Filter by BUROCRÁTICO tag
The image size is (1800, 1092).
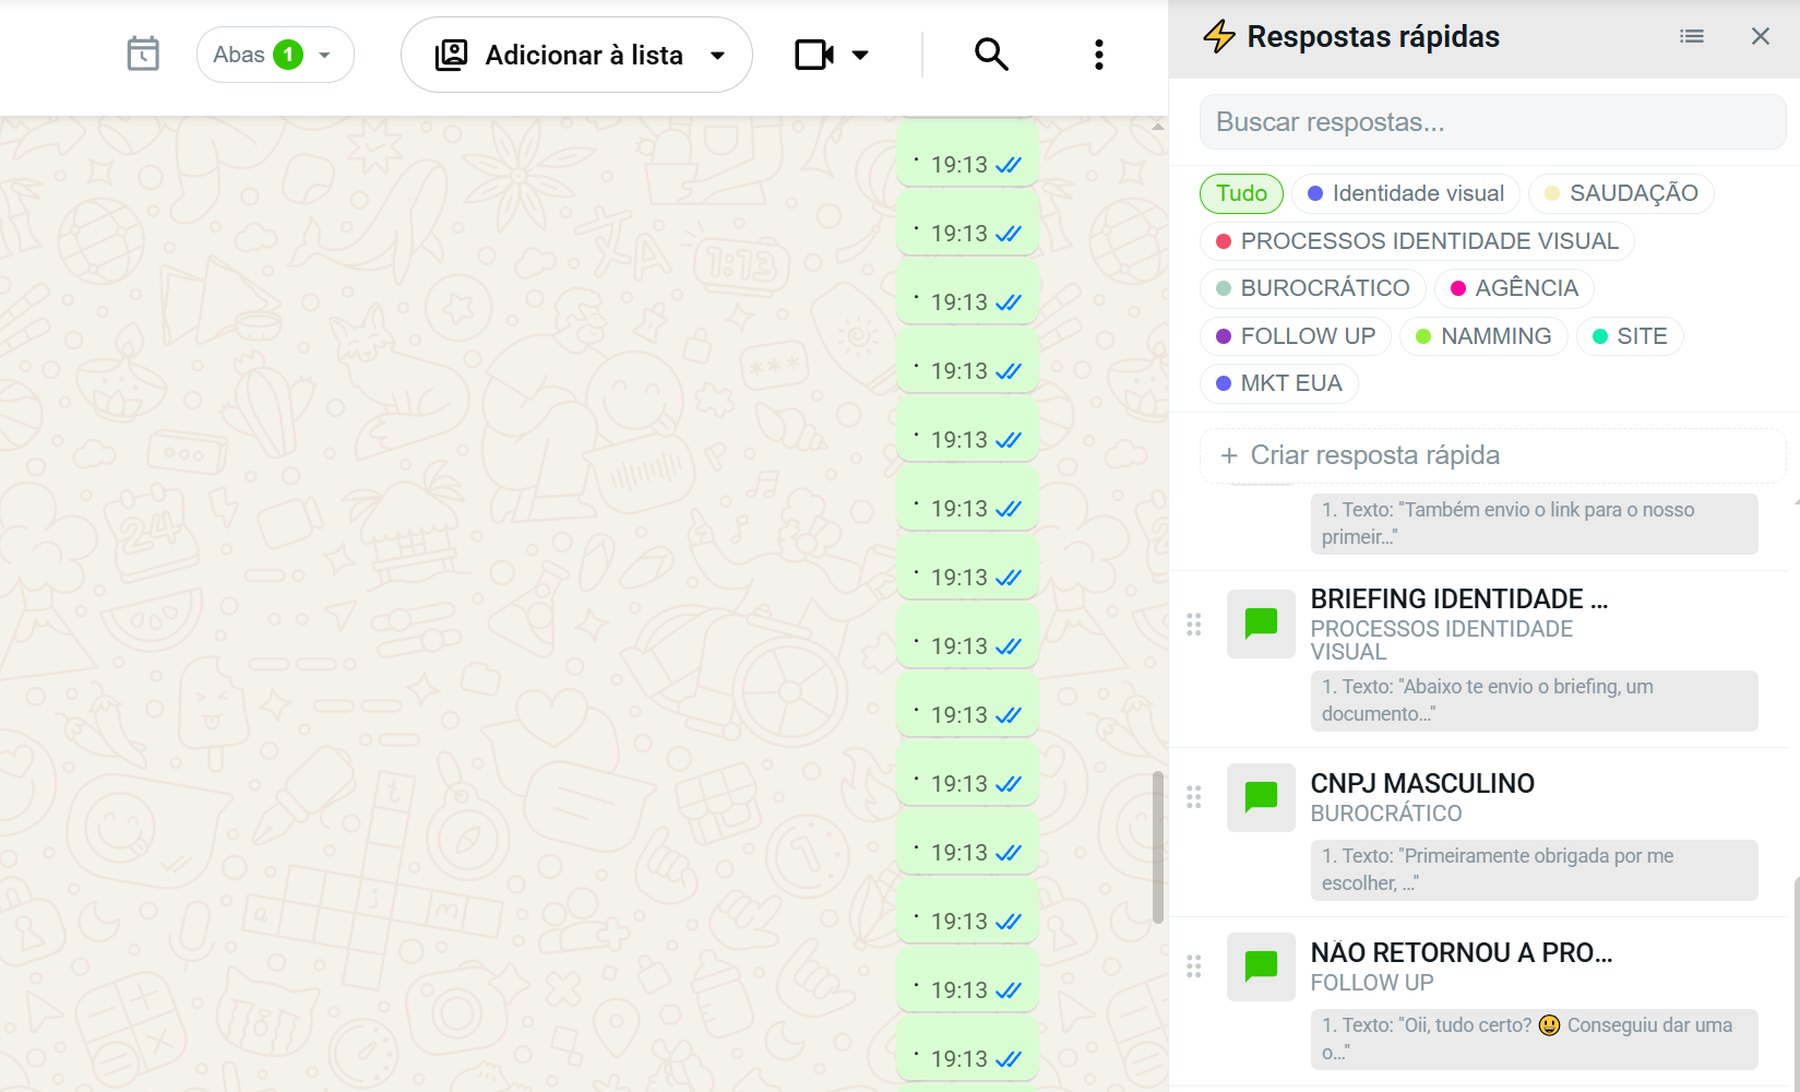point(1313,288)
